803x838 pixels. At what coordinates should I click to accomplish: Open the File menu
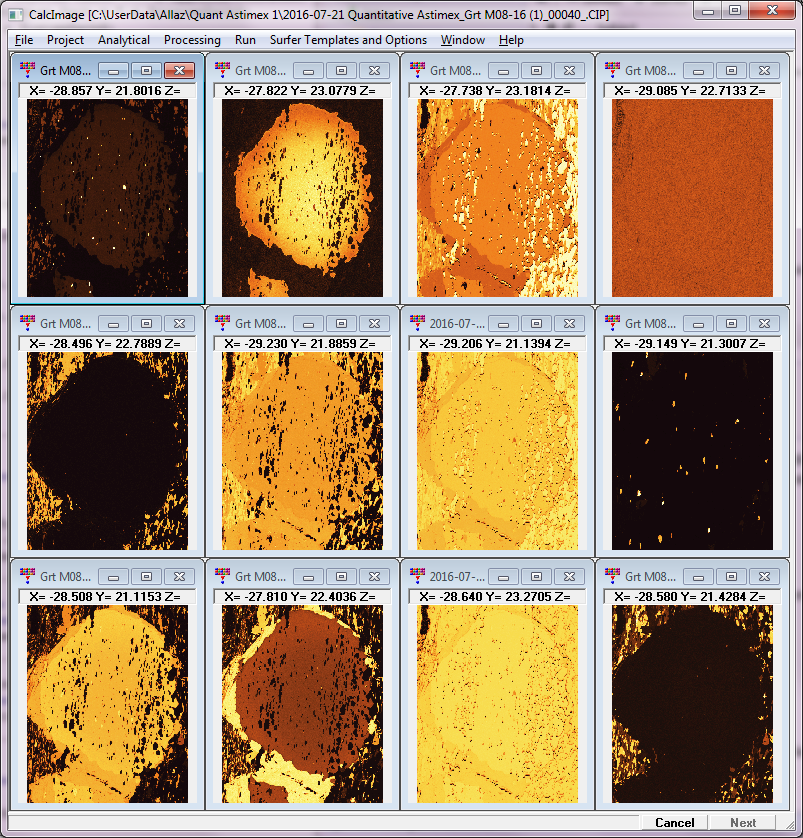click(24, 40)
